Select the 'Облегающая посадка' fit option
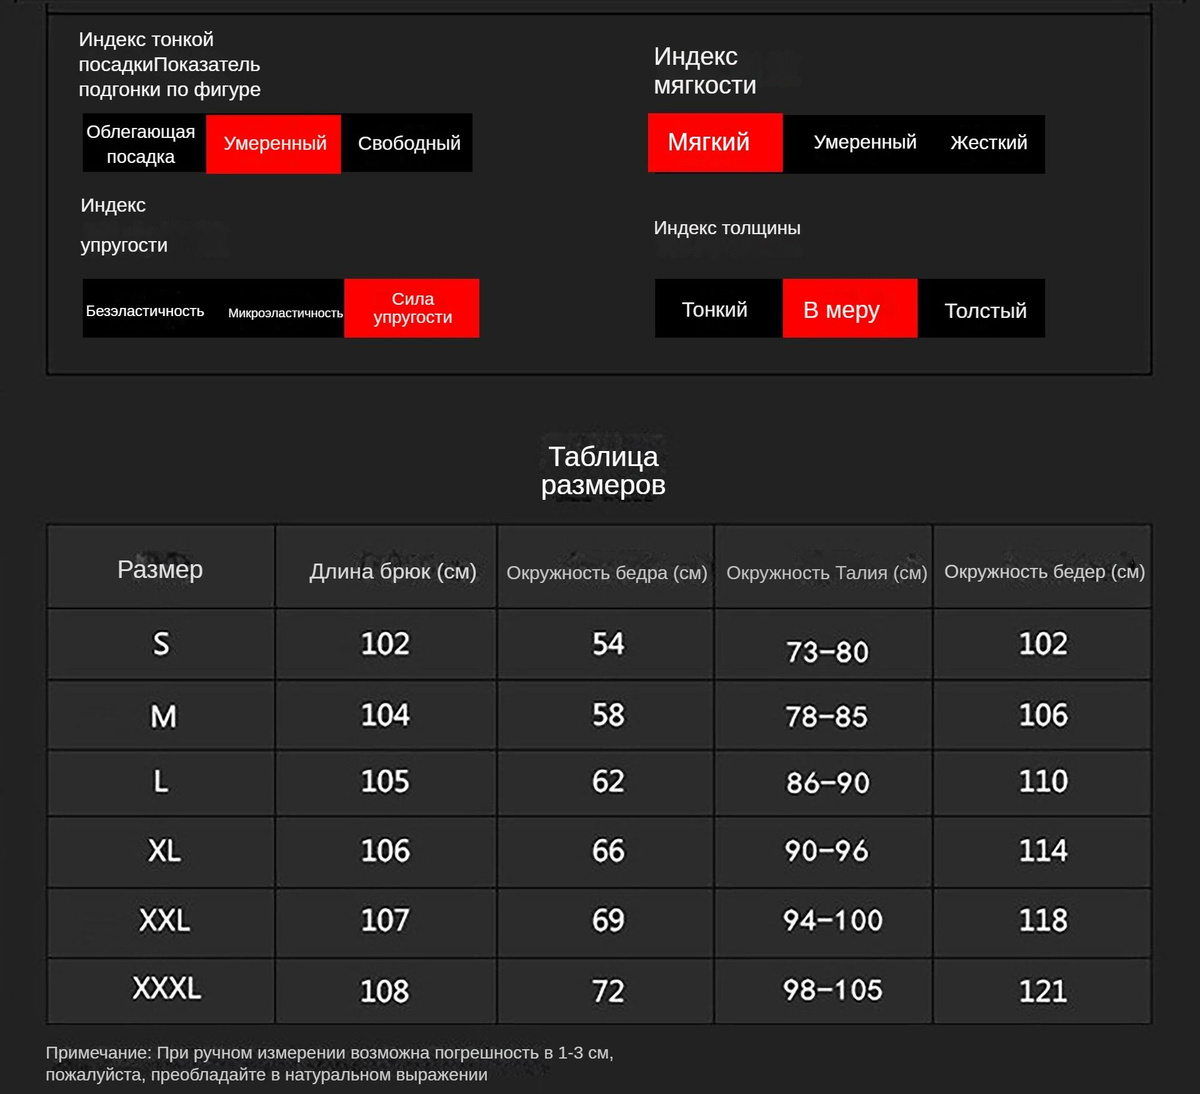The width and height of the screenshot is (1200, 1094). point(142,144)
